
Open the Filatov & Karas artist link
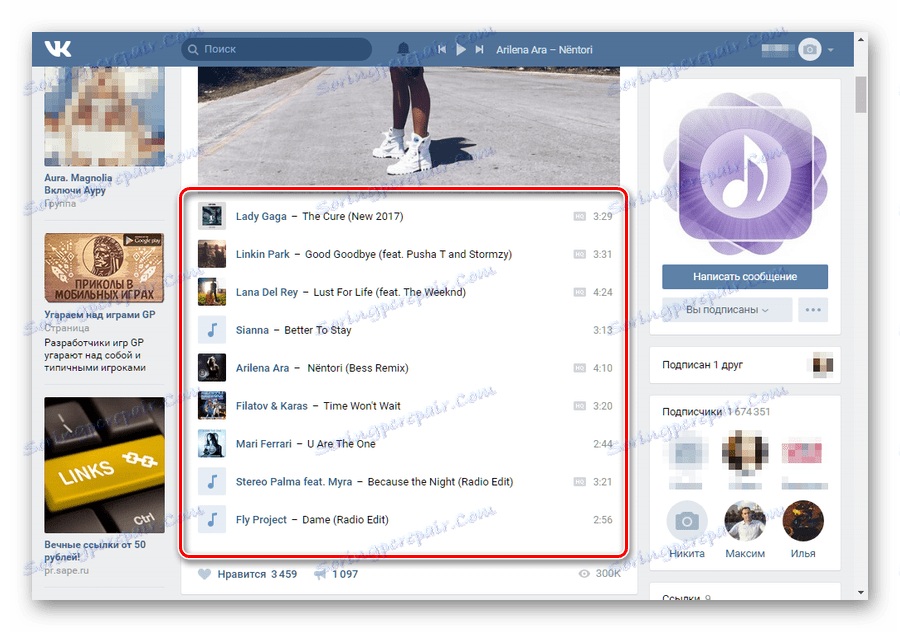click(271, 406)
